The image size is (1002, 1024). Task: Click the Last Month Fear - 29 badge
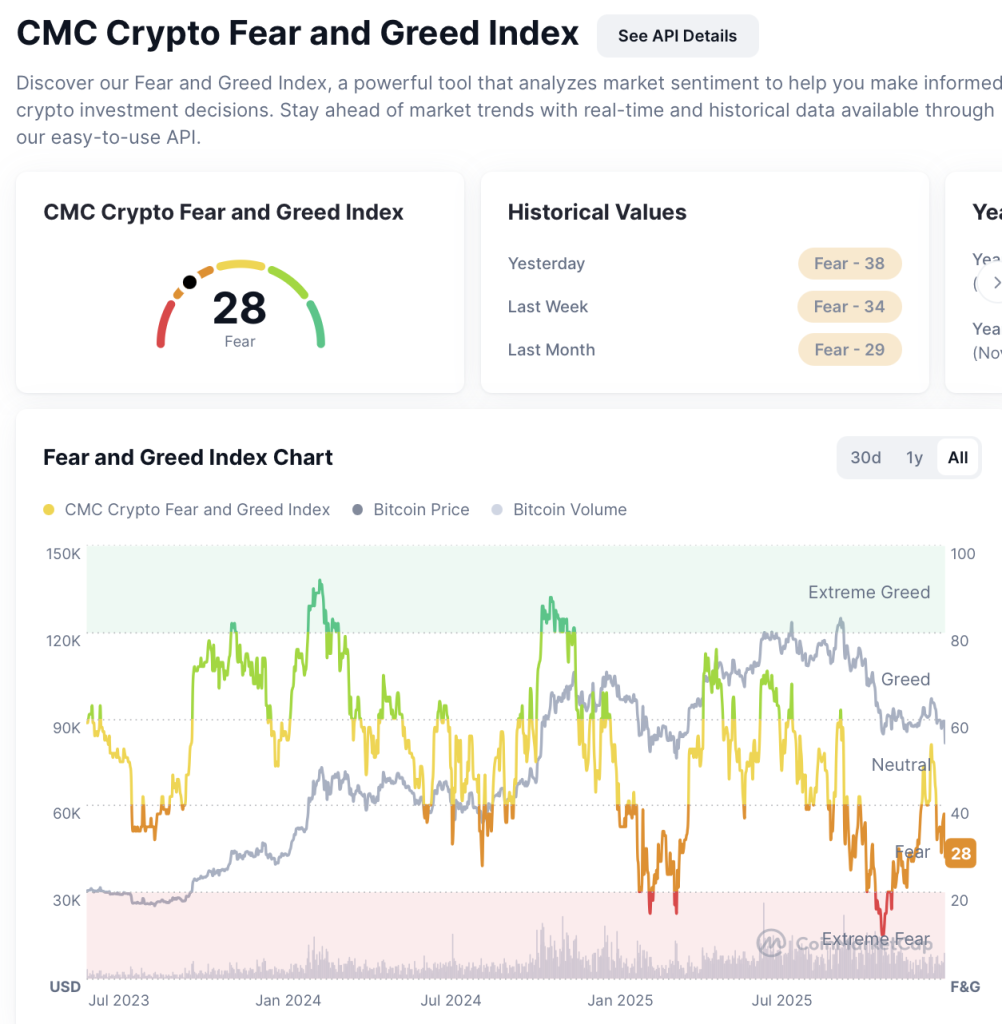pyautogui.click(x=849, y=349)
